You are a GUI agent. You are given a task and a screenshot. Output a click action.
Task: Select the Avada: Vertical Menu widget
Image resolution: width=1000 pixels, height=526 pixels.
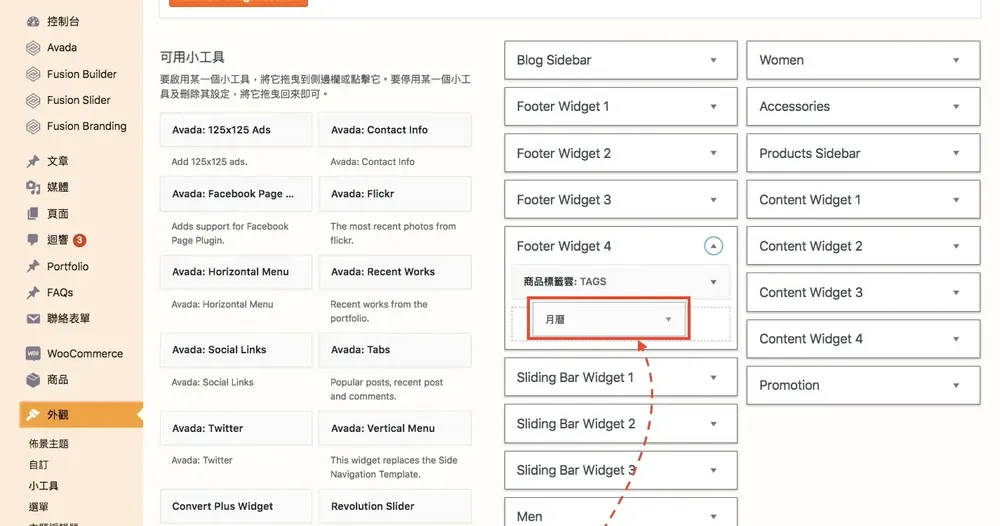click(x=395, y=428)
